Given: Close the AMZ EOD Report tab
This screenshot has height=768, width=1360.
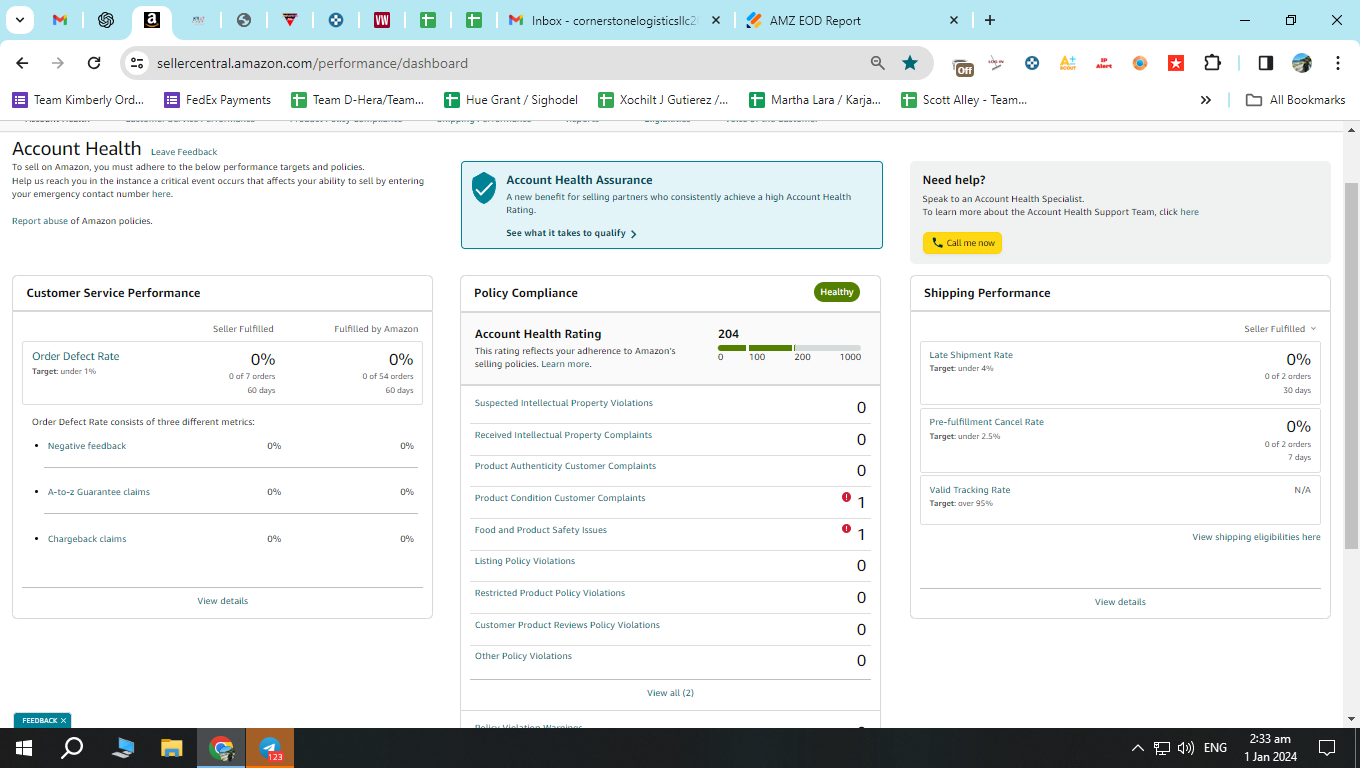Looking at the screenshot, I should click(953, 20).
